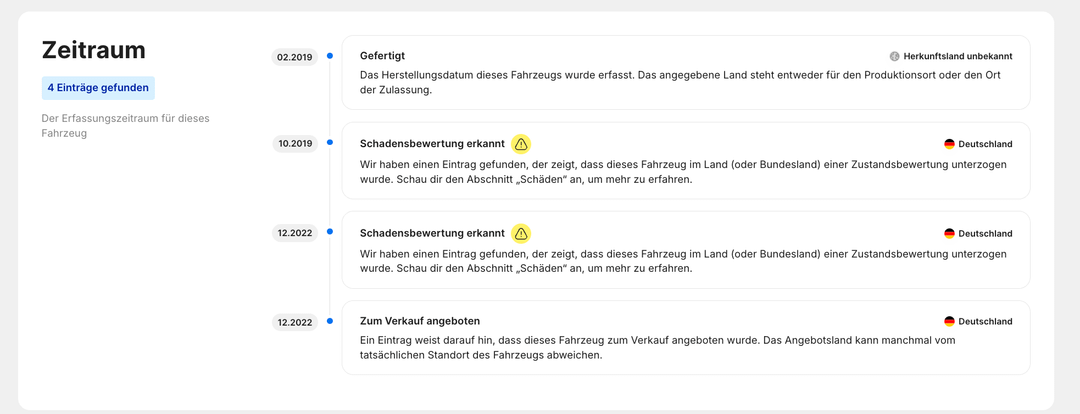The height and width of the screenshot is (414, 1080).
Task: Click the gray icon beside Herkunftsland unbekannt
Action: click(895, 57)
